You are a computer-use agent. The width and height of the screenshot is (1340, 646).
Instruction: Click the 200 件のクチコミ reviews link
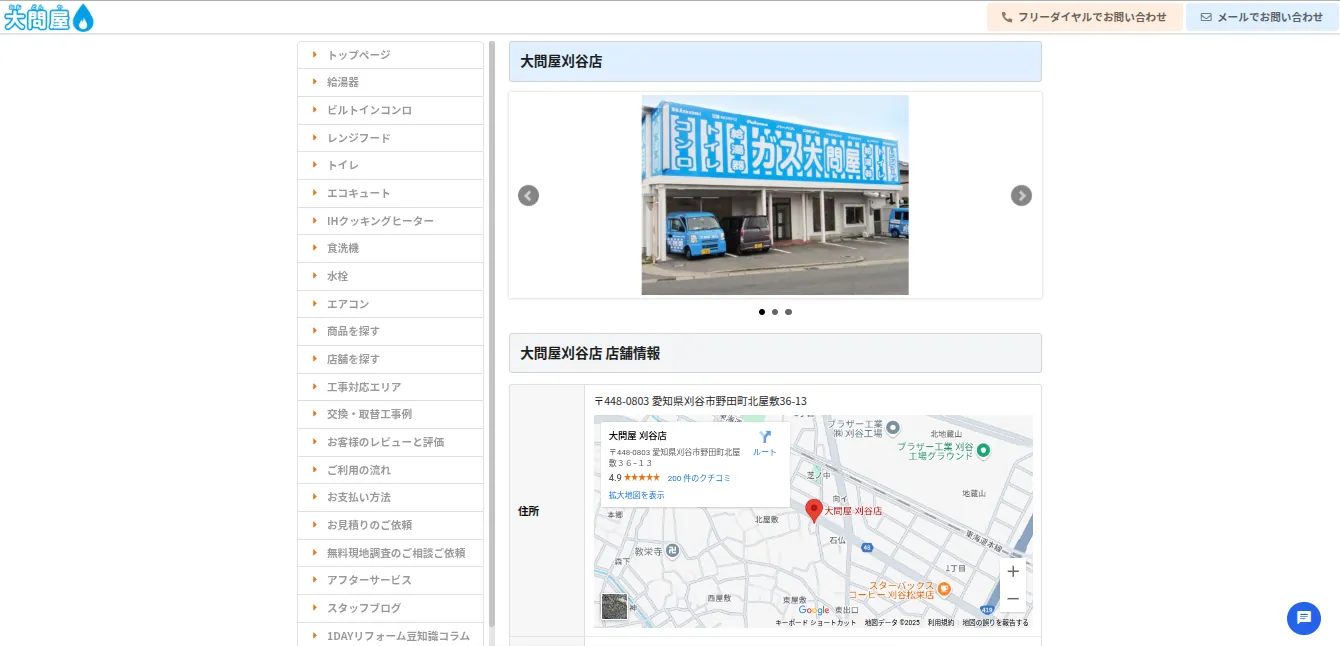point(699,478)
